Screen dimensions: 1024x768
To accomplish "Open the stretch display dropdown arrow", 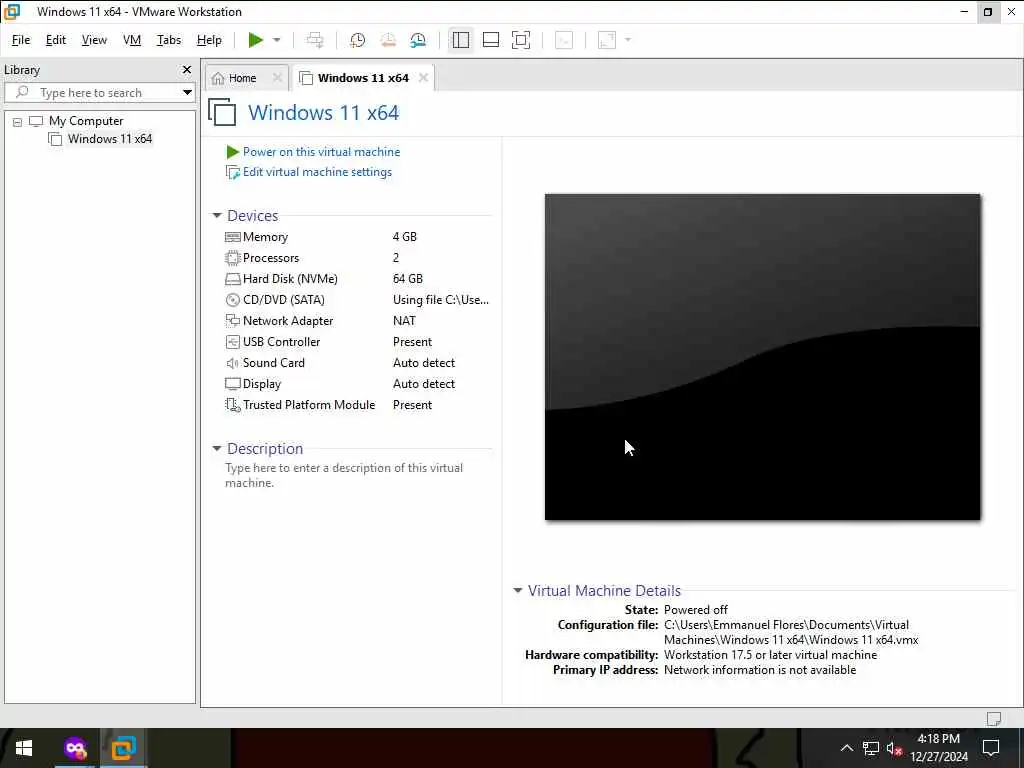I will tap(628, 40).
